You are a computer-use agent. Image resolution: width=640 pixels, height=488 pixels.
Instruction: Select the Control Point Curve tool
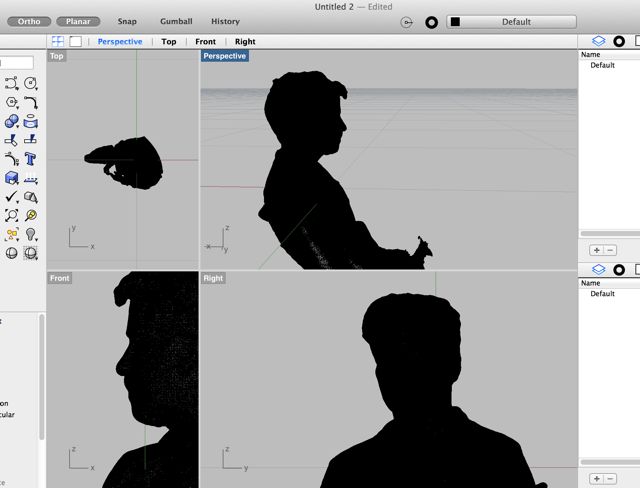click(11, 83)
